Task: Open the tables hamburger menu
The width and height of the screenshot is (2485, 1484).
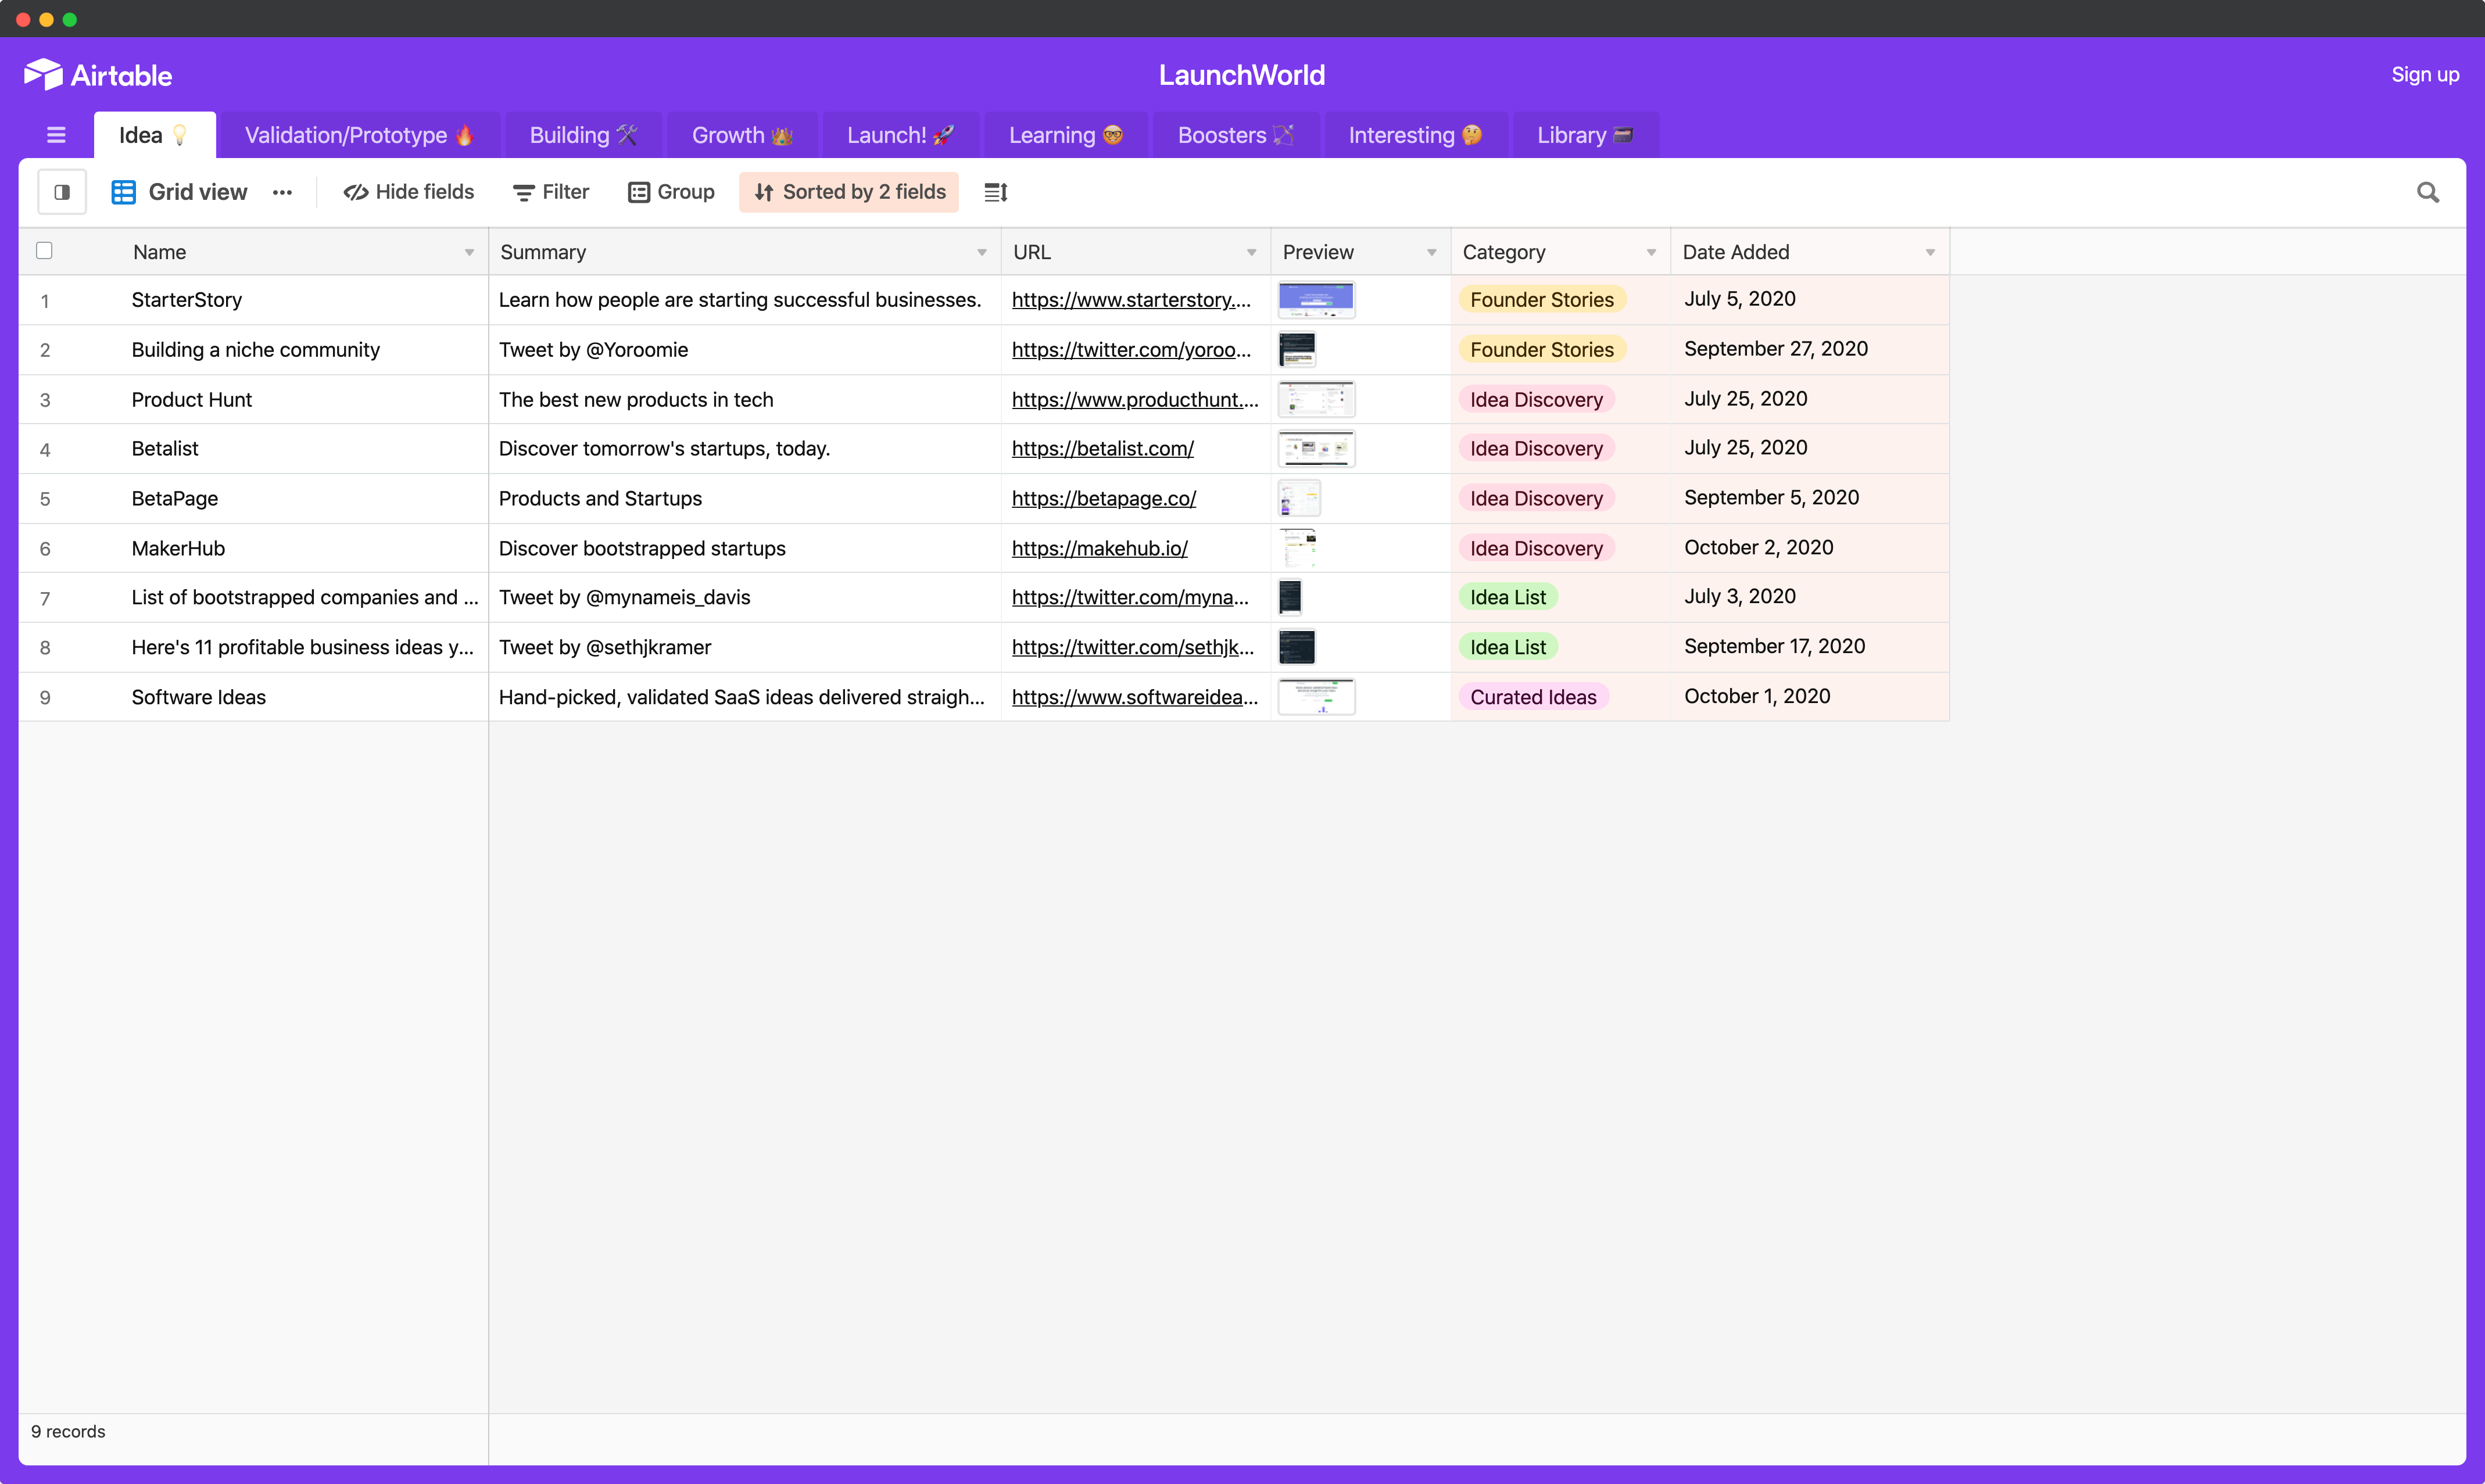Action: point(56,135)
